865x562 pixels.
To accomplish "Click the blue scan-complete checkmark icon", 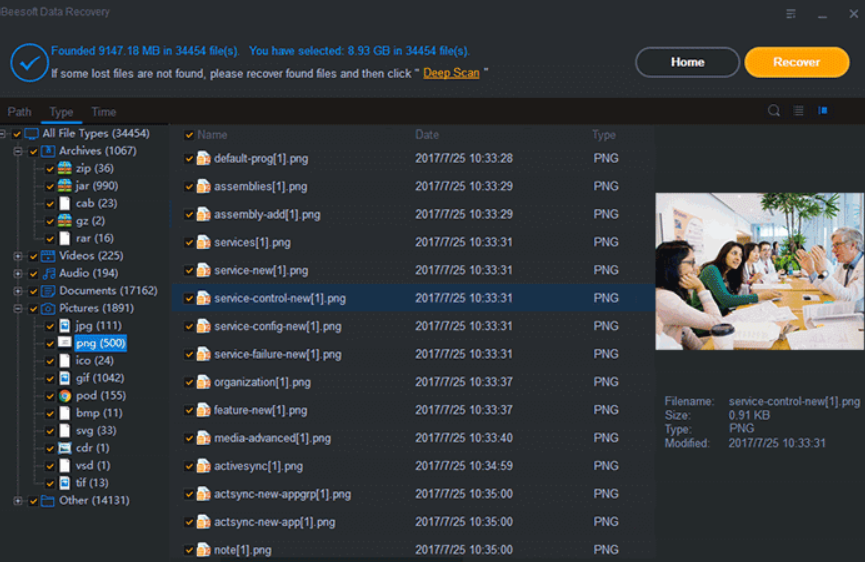I will [29, 62].
